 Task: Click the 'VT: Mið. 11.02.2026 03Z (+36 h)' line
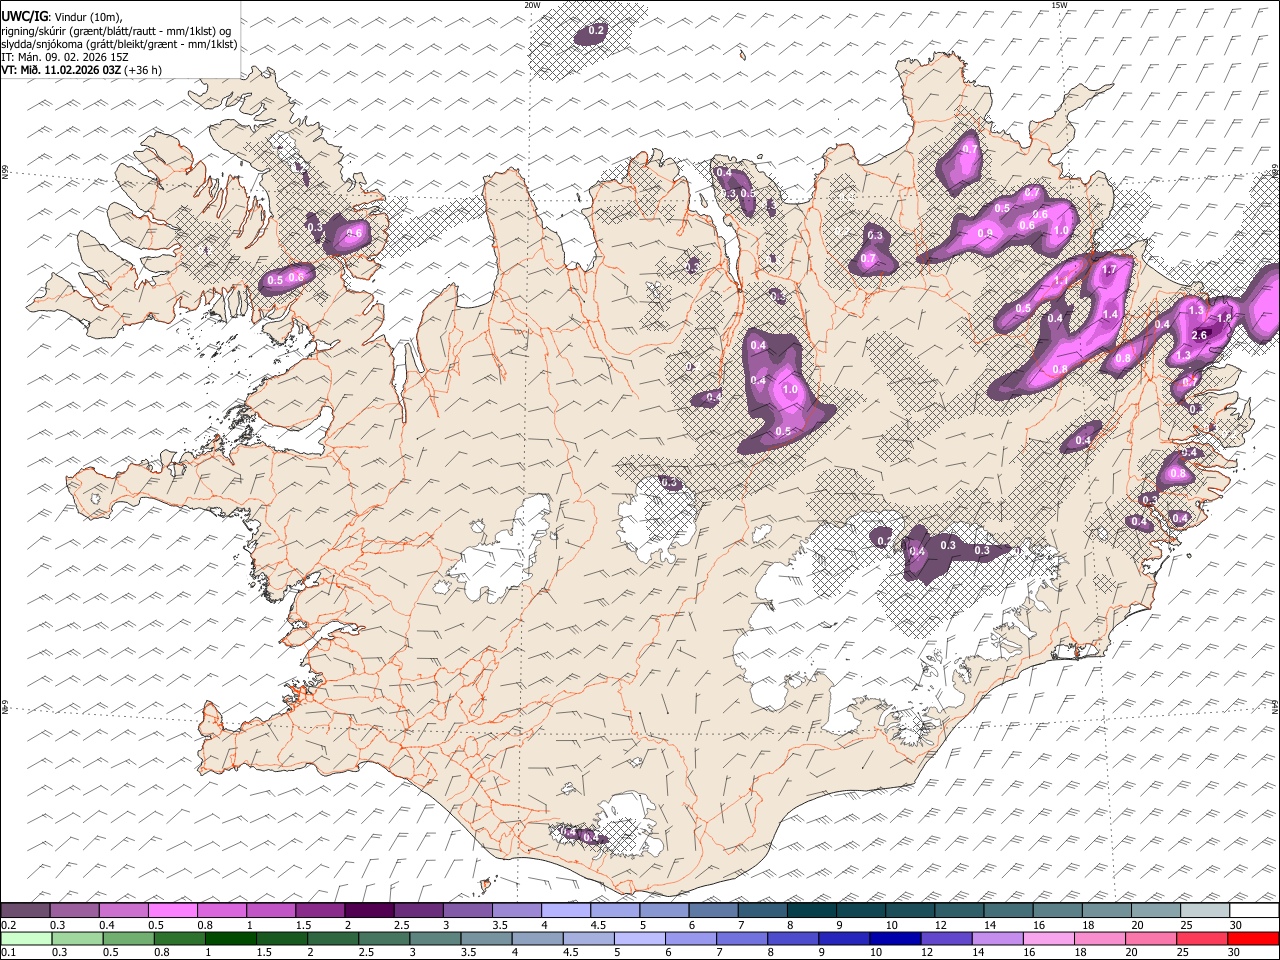click(x=82, y=70)
